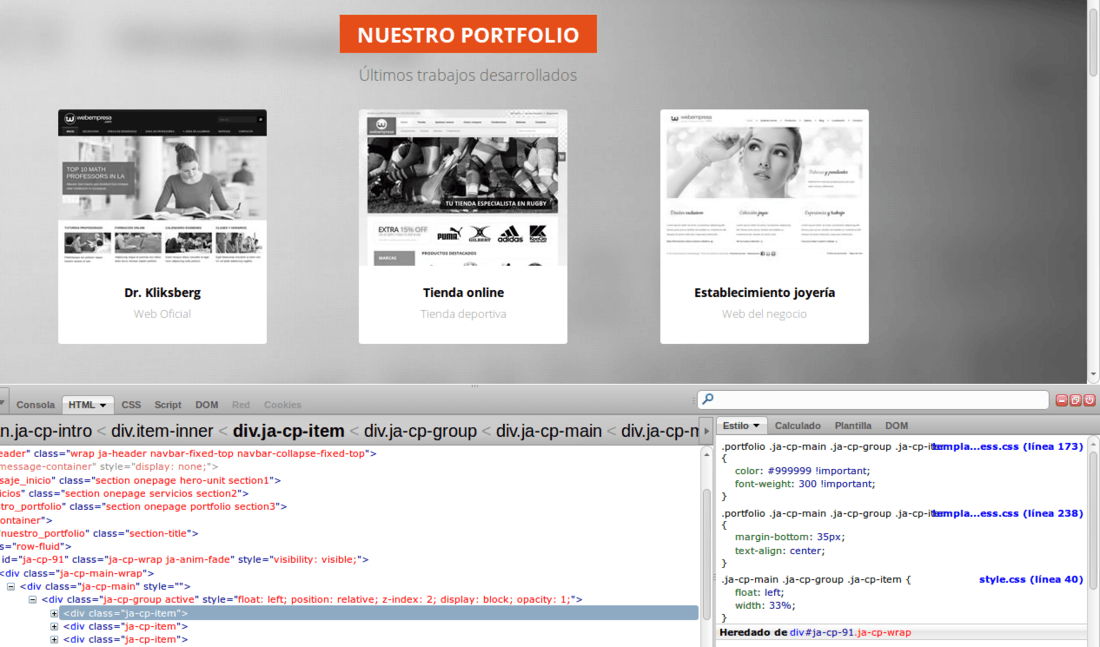Follow the div#ja-cp-91.ja-cp-wrap inherited link
The image size is (1100, 647).
(x=850, y=632)
